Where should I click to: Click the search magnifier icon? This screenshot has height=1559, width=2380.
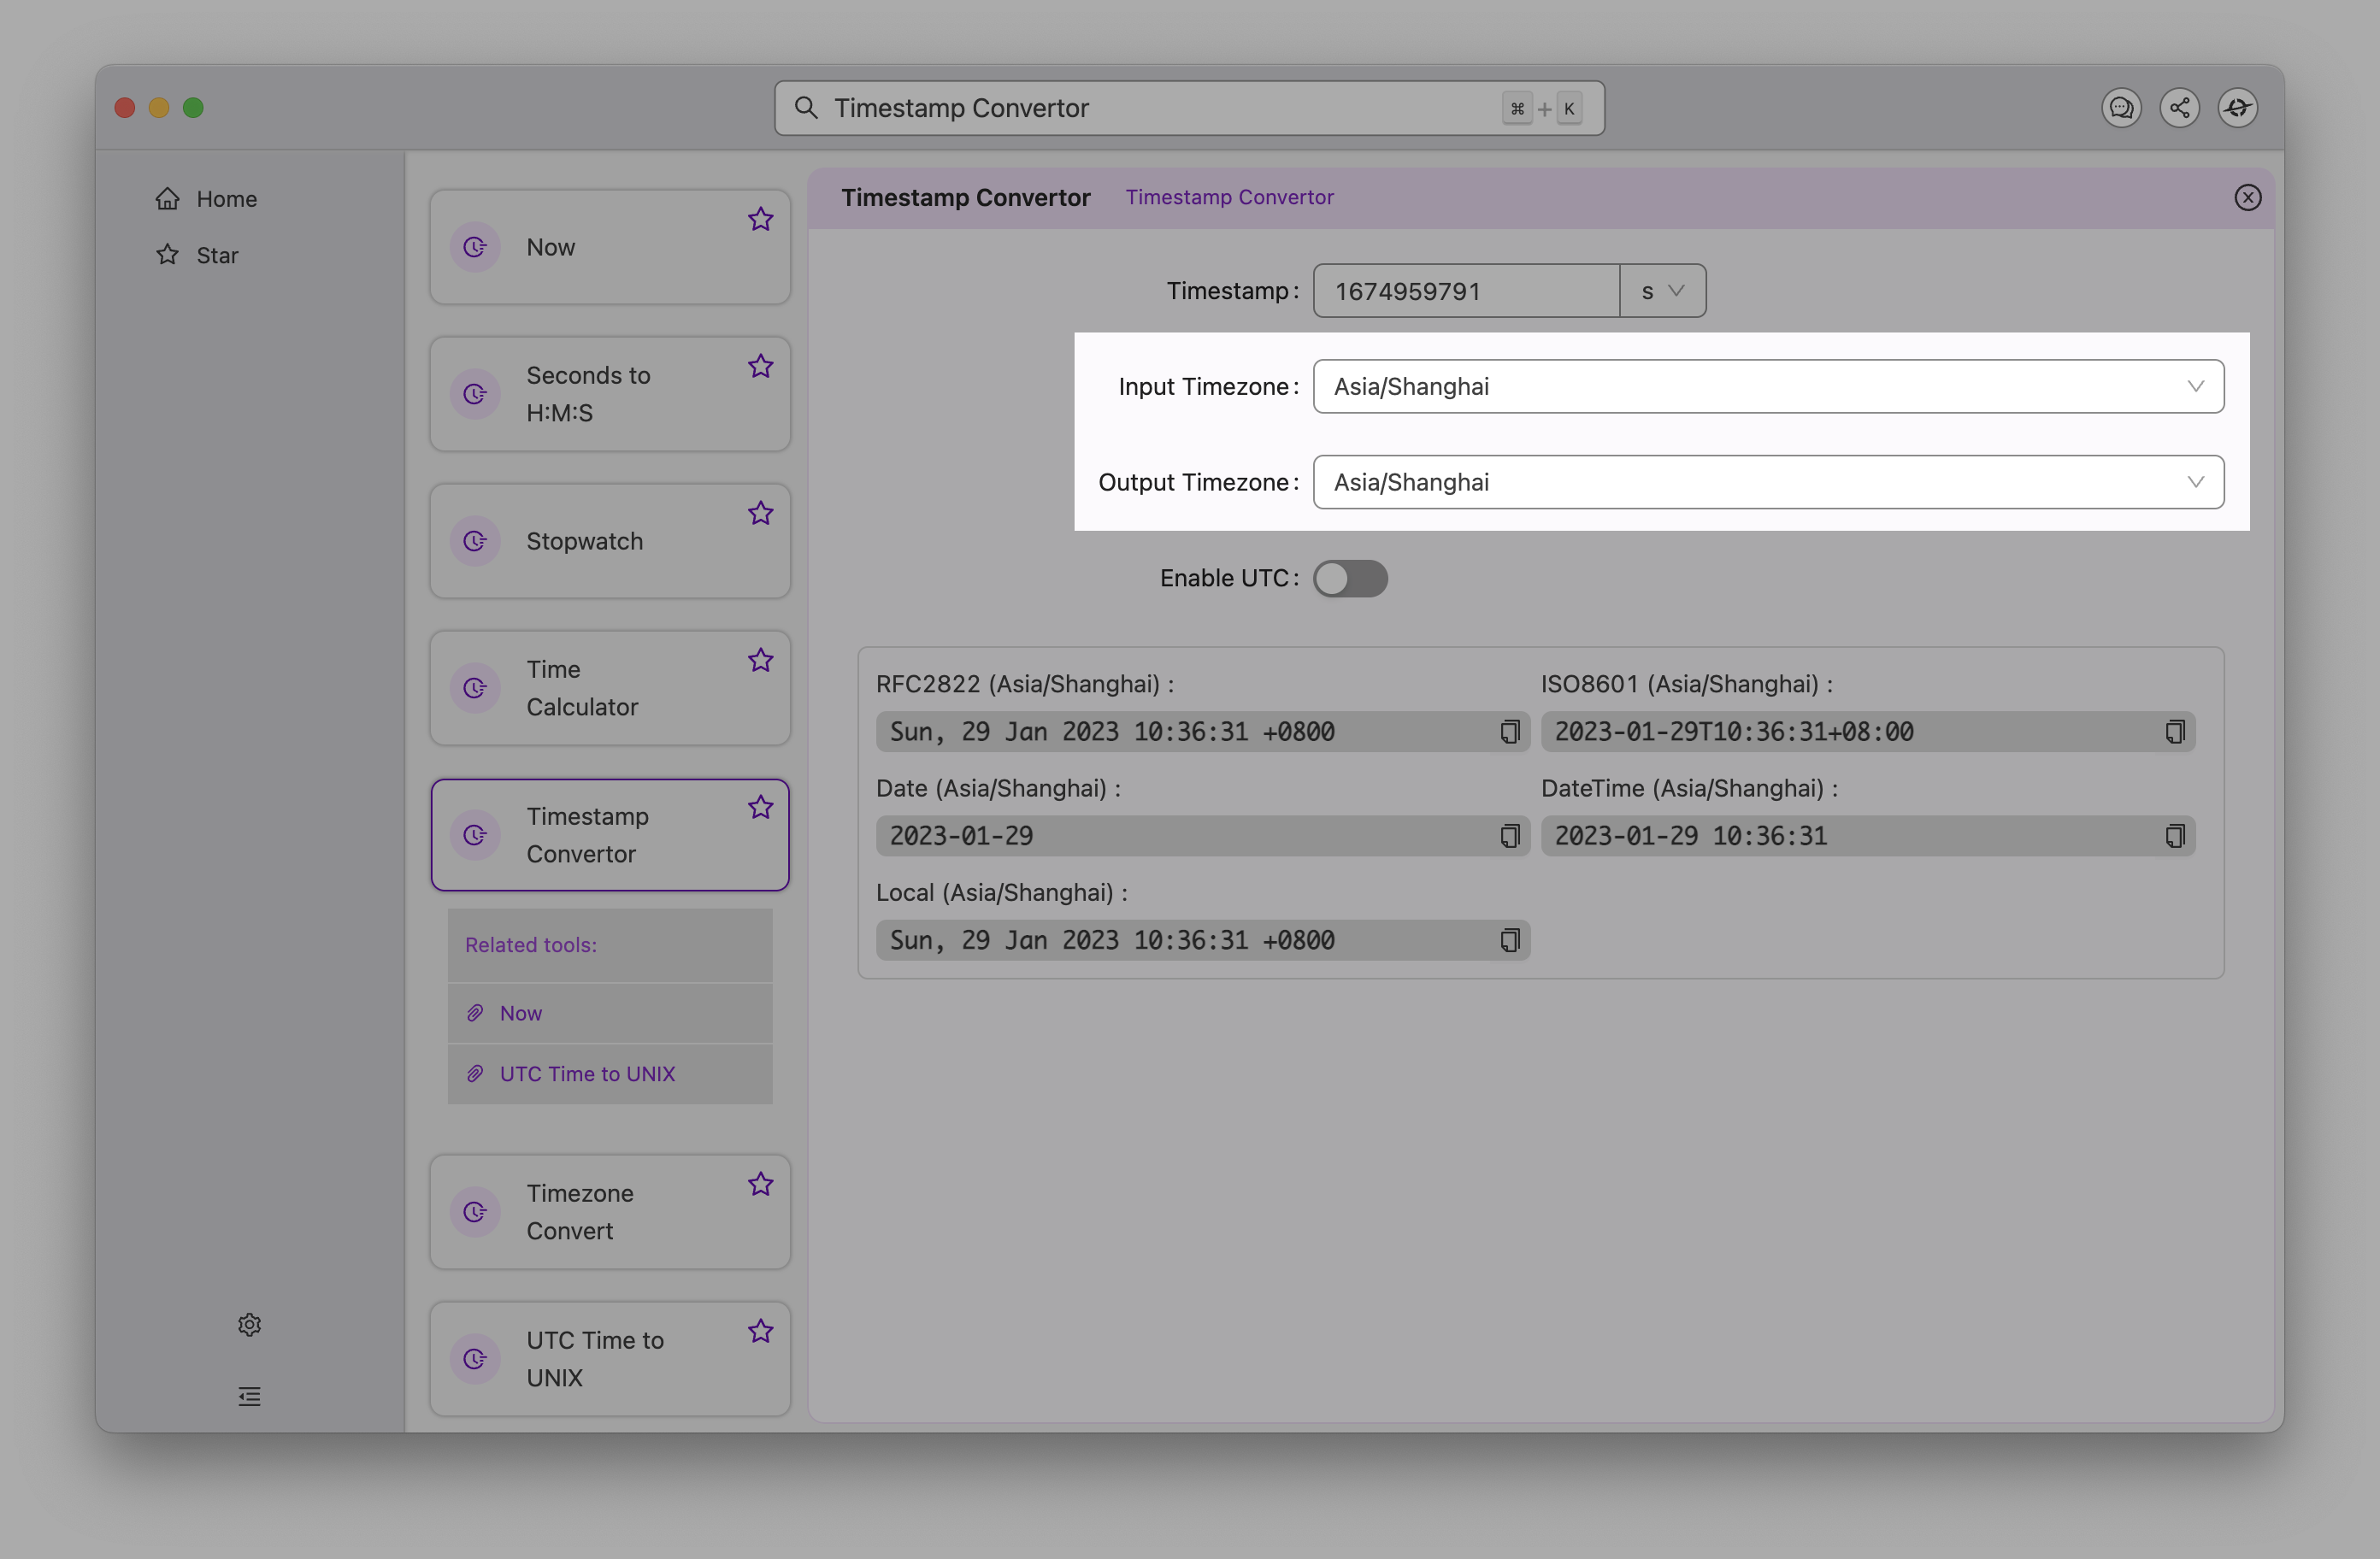pyautogui.click(x=806, y=107)
